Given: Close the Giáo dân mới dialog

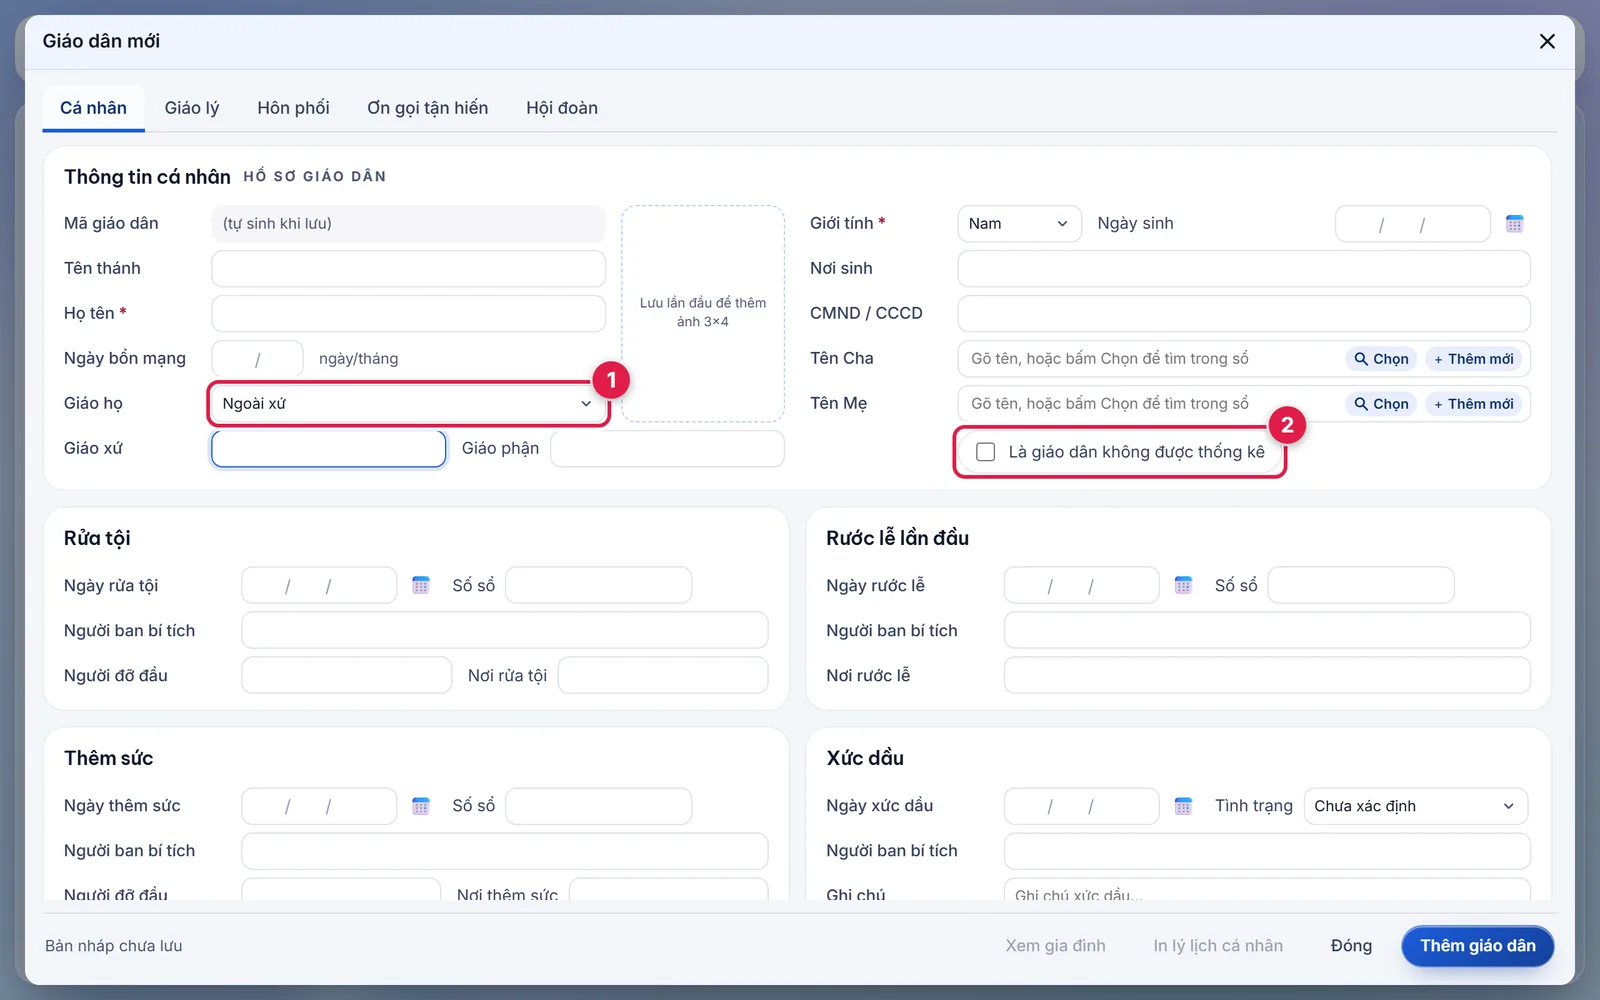Looking at the screenshot, I should (1547, 41).
